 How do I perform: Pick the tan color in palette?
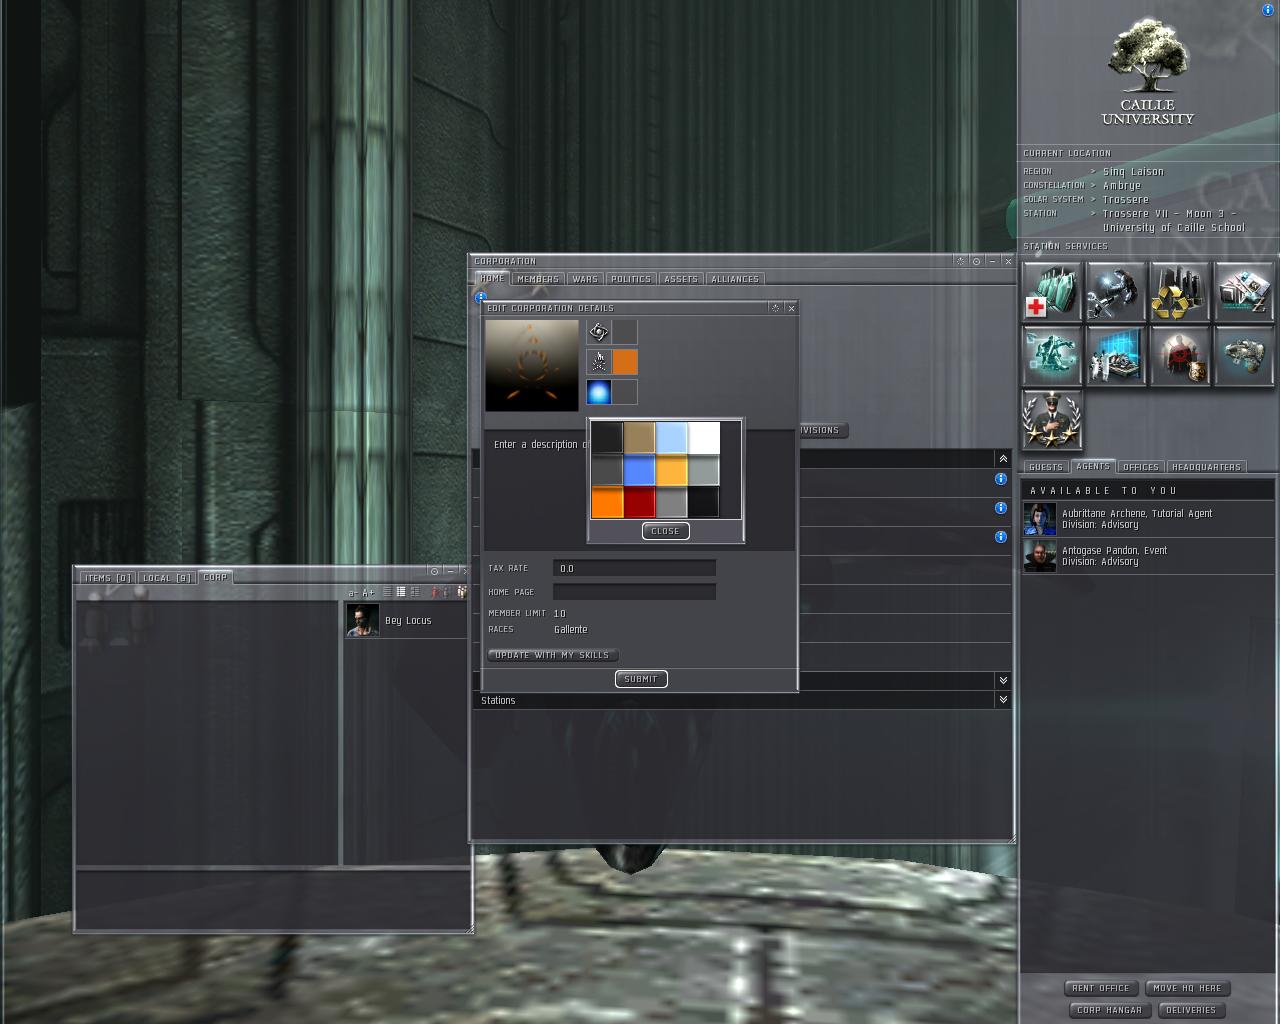click(640, 438)
